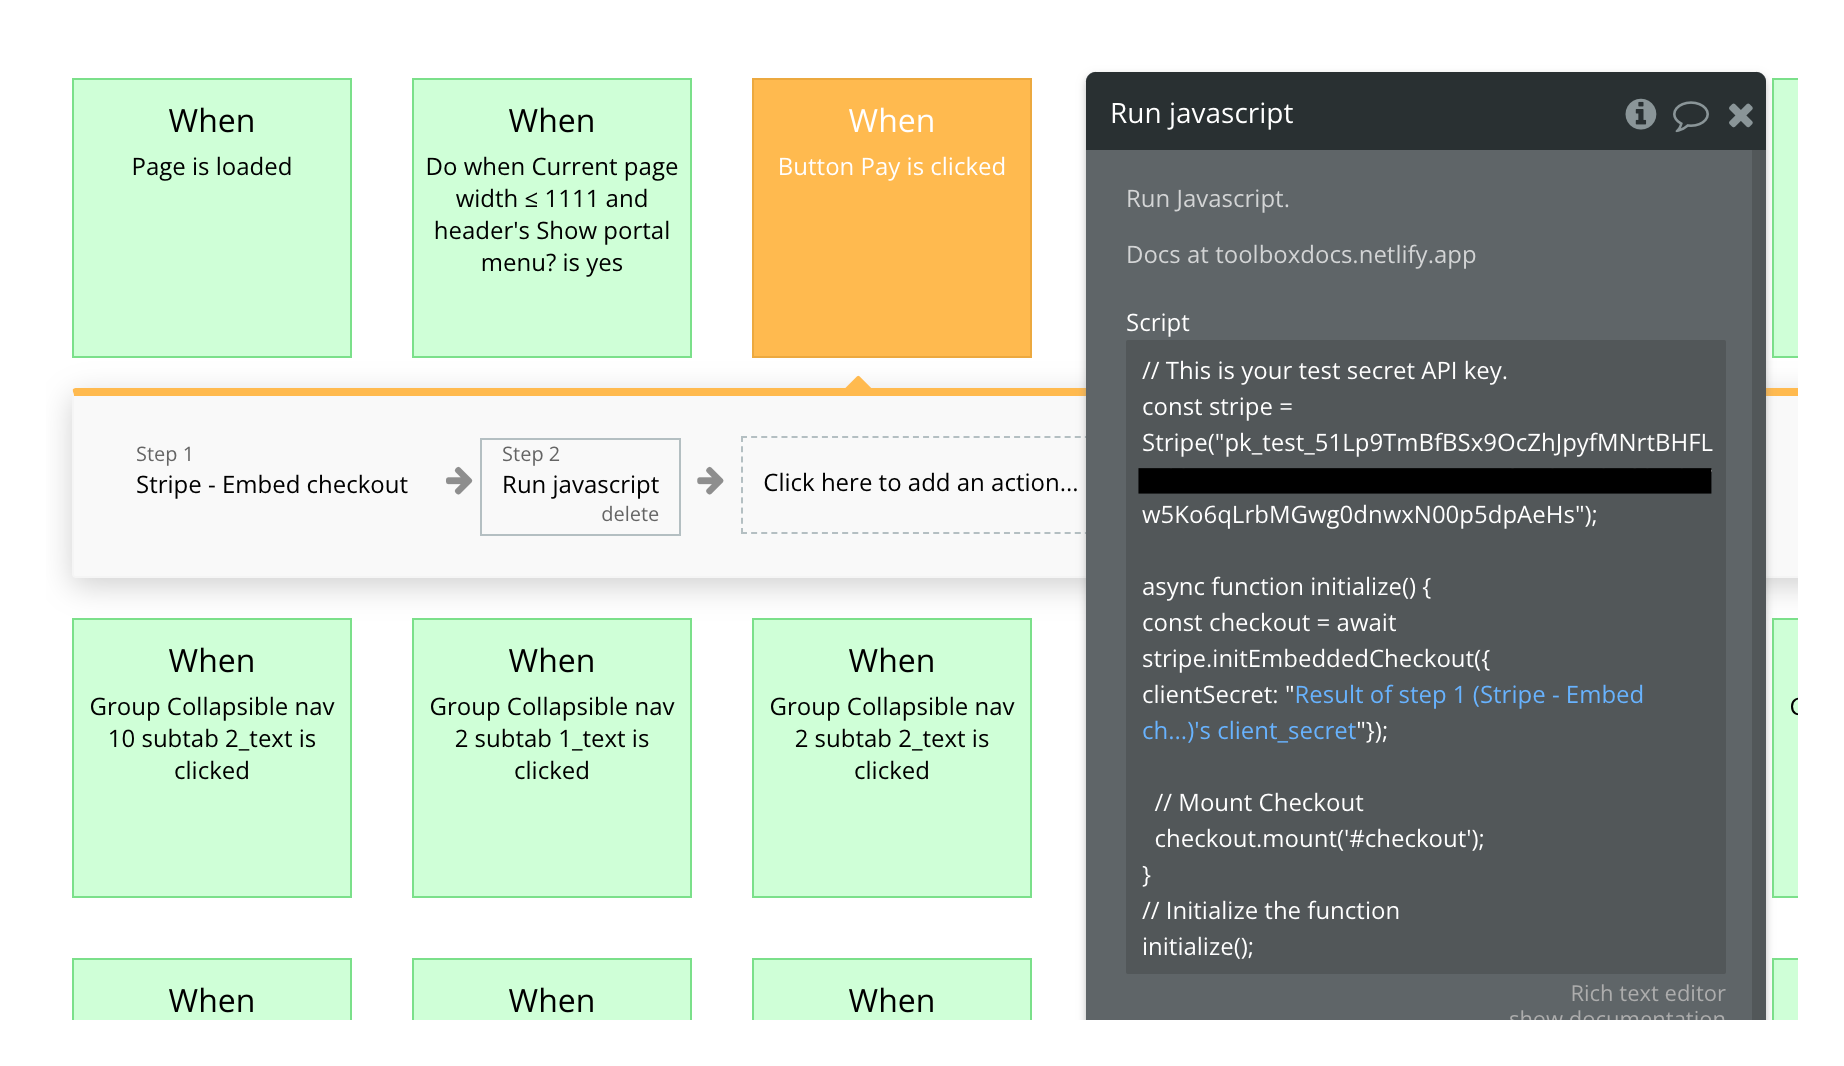Click "Click here to add an action..."

920,483
